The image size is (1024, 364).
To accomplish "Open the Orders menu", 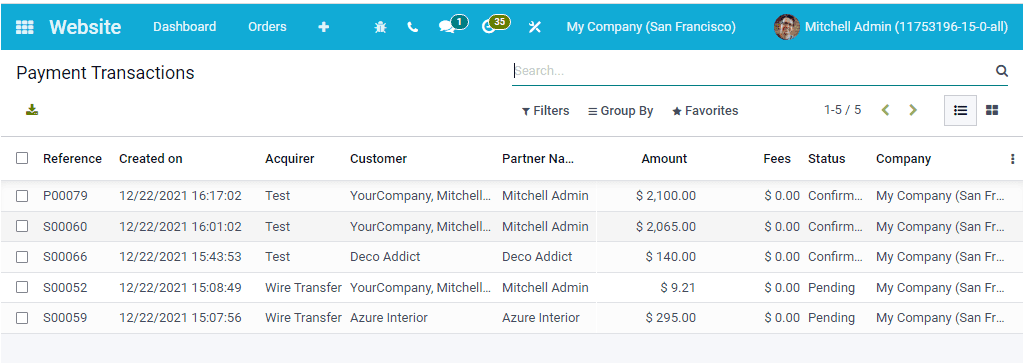I will coord(267,27).
